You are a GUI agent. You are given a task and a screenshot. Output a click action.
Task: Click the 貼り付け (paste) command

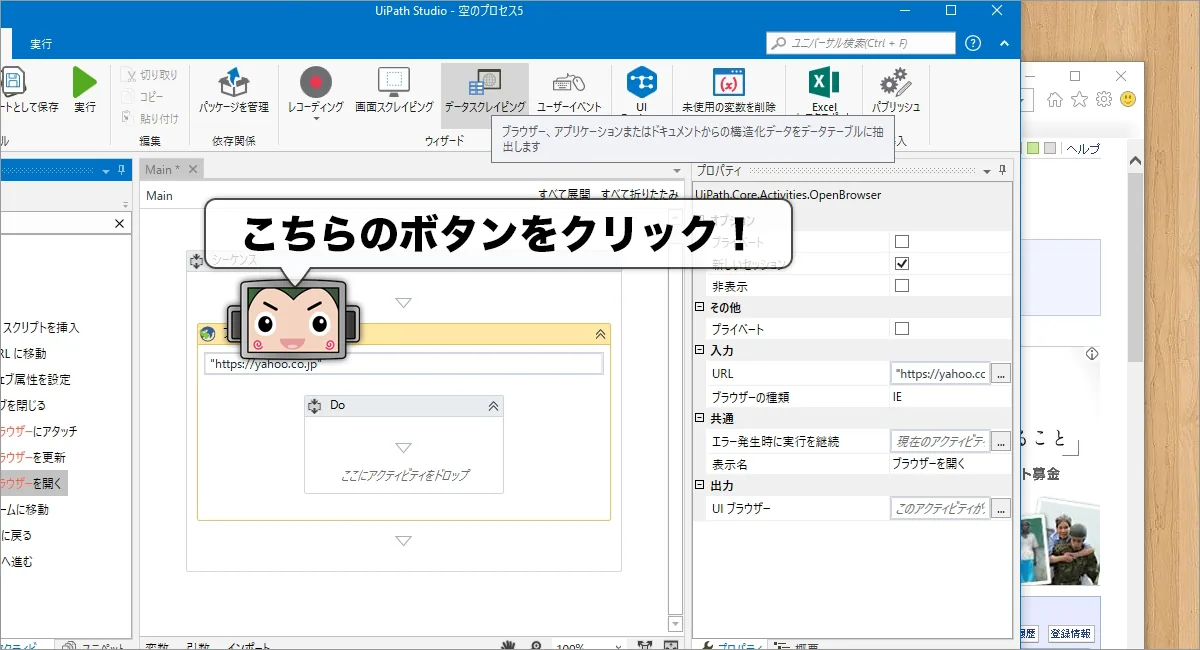coord(149,118)
